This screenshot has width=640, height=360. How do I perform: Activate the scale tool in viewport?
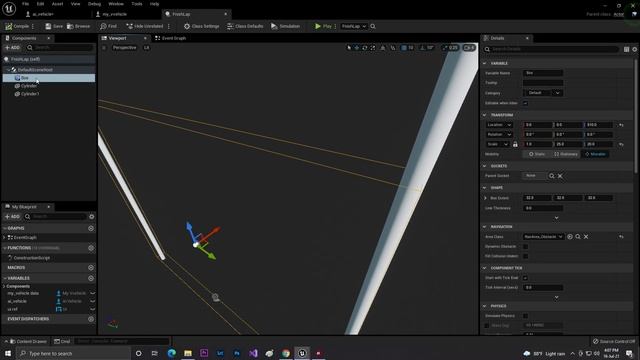(x=373, y=48)
